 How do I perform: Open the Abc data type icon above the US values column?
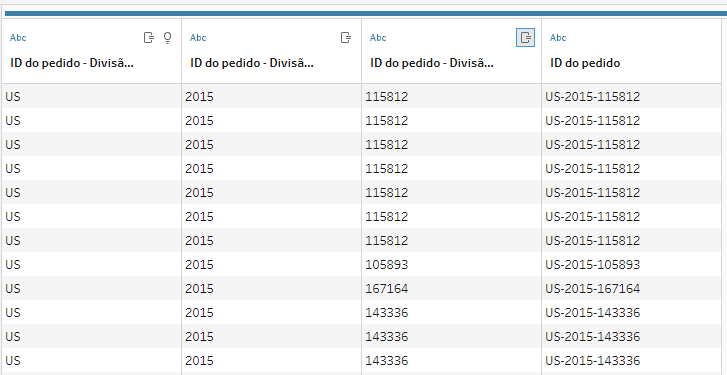point(18,38)
